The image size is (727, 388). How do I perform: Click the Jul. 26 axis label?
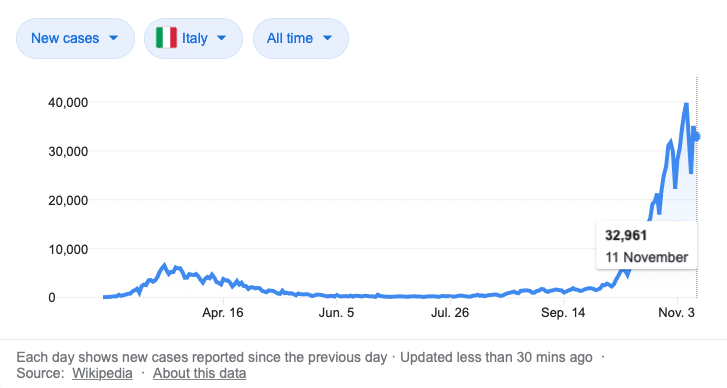[x=450, y=313]
